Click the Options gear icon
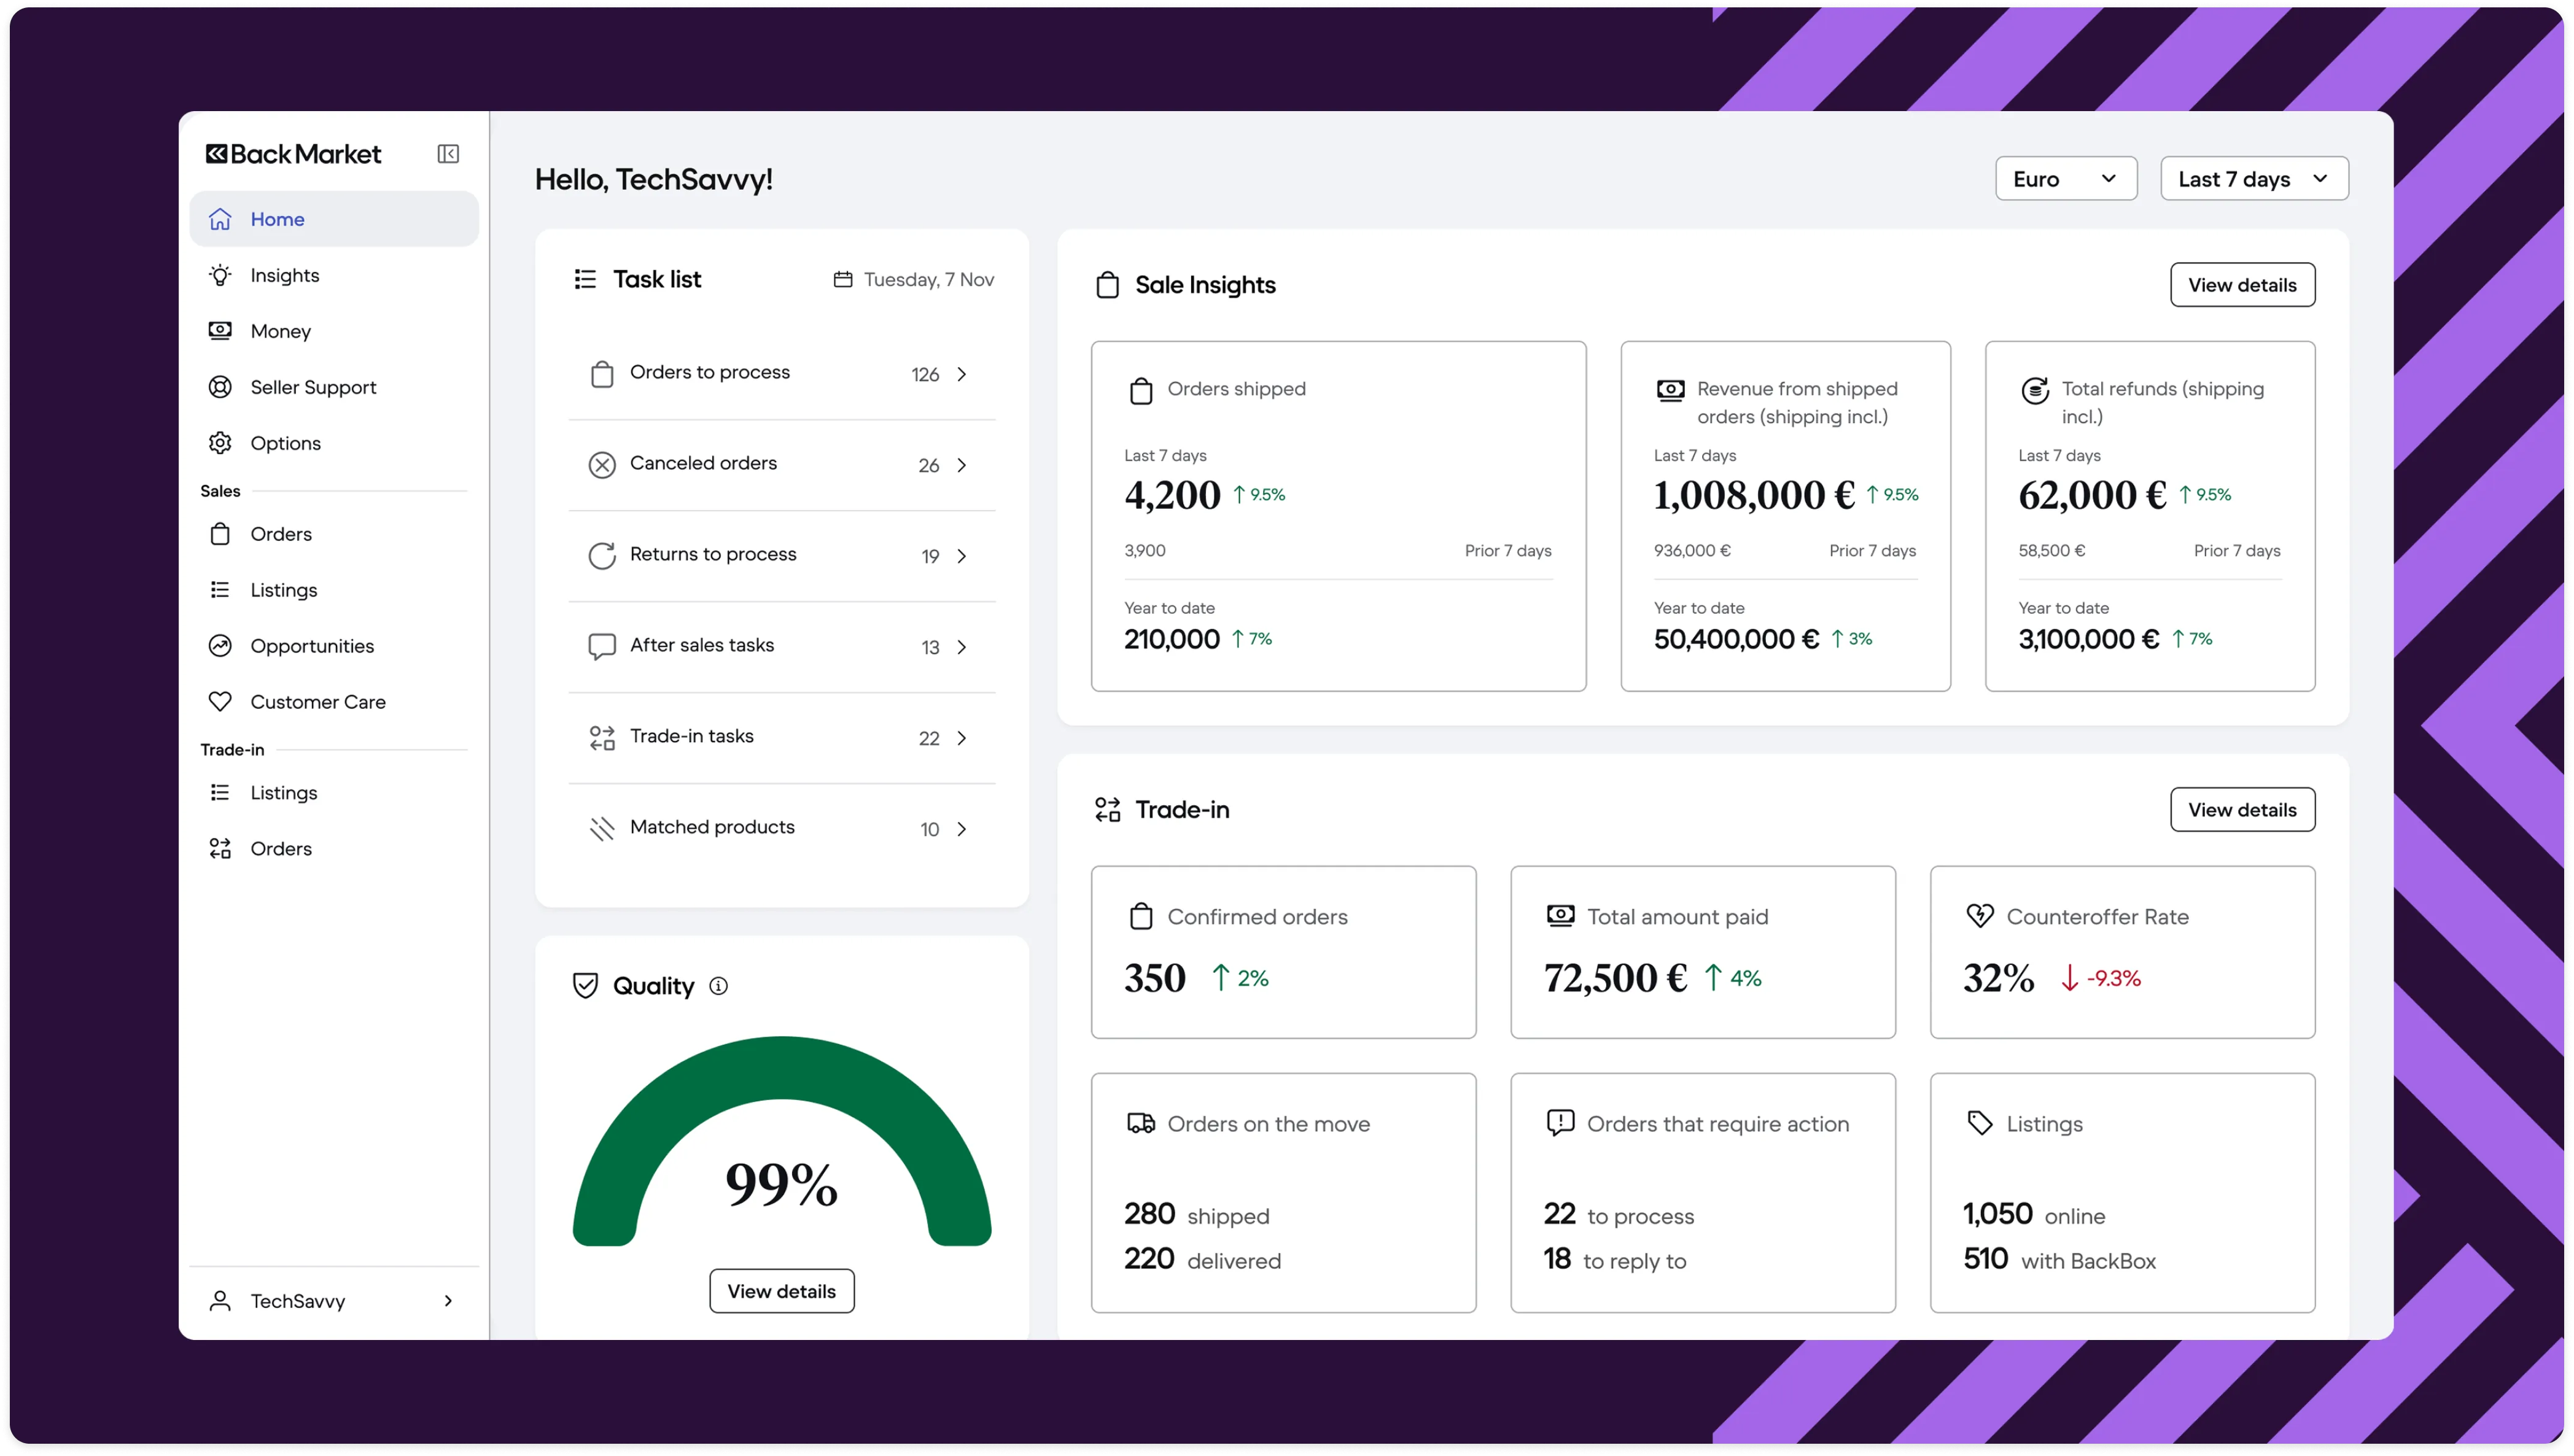This screenshot has height=1456, width=2574. [x=220, y=443]
